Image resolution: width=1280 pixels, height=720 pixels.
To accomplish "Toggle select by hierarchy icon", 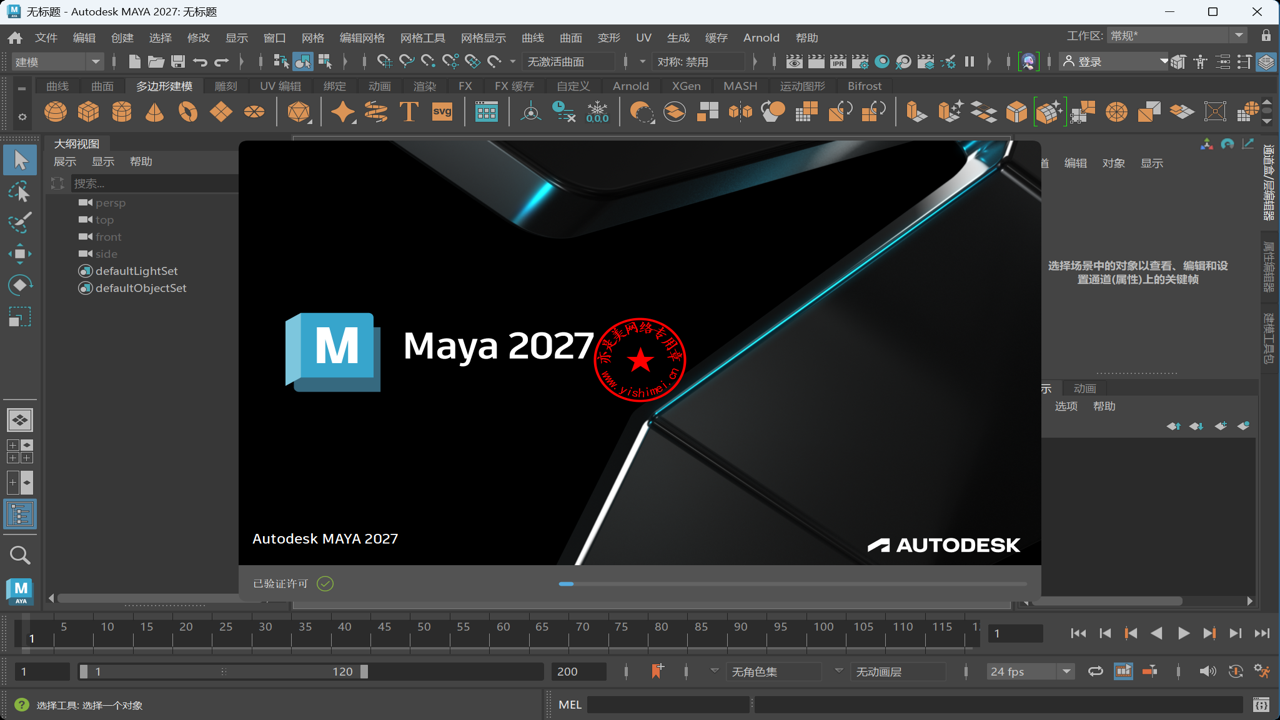I will pos(281,62).
